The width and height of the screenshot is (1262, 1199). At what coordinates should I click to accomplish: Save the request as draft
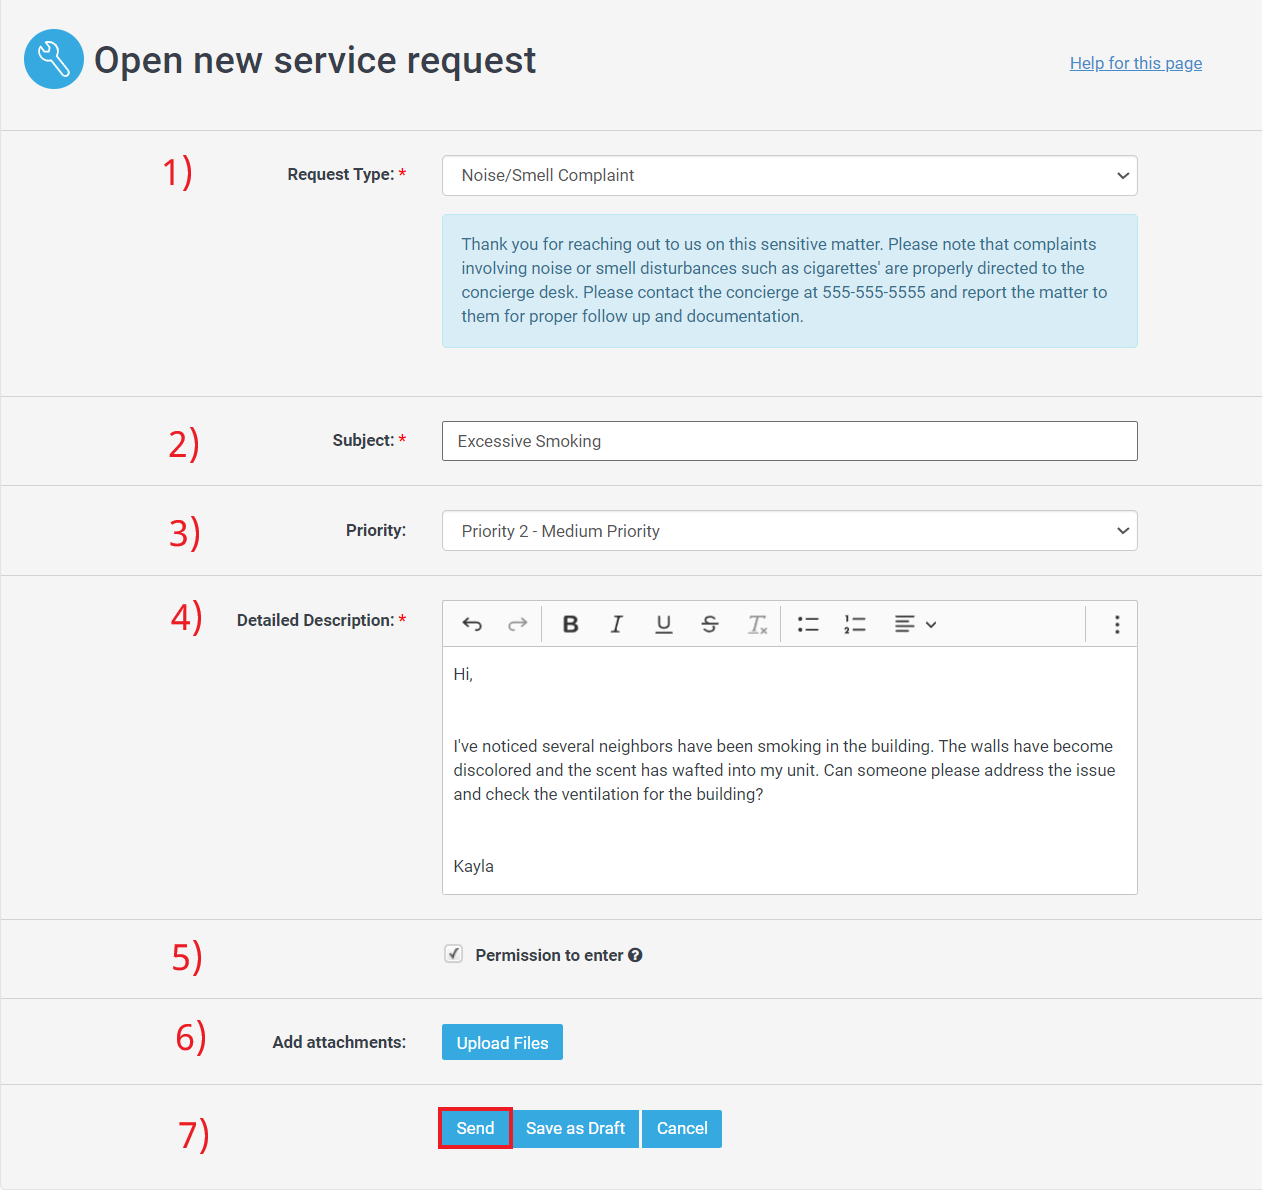575,1128
